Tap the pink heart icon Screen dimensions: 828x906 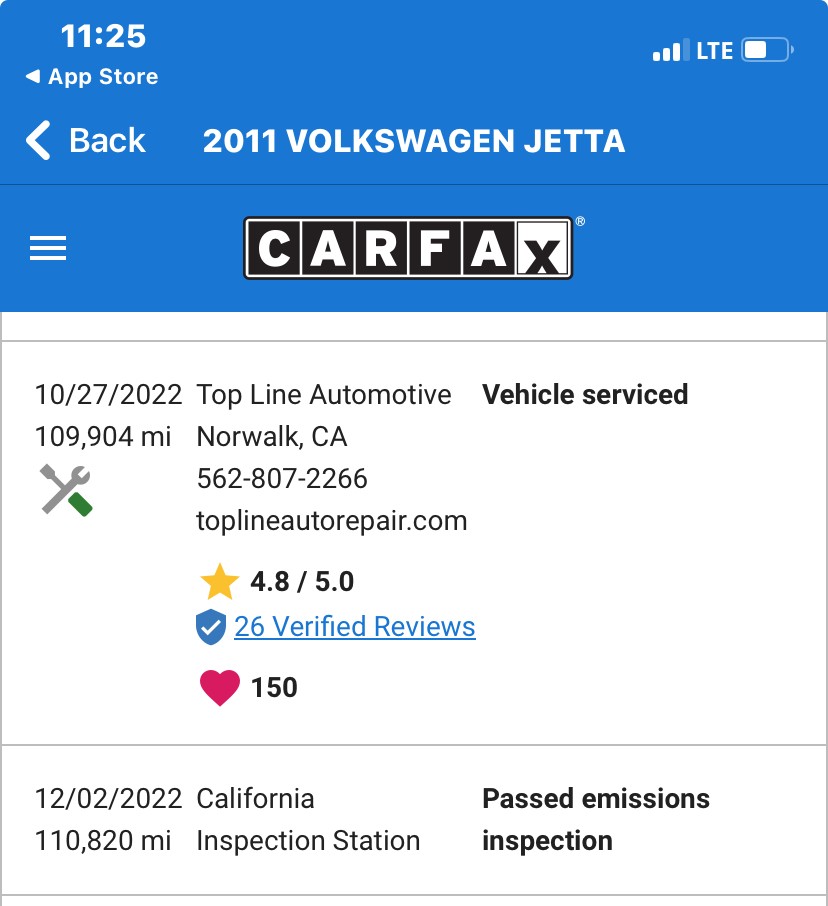220,688
